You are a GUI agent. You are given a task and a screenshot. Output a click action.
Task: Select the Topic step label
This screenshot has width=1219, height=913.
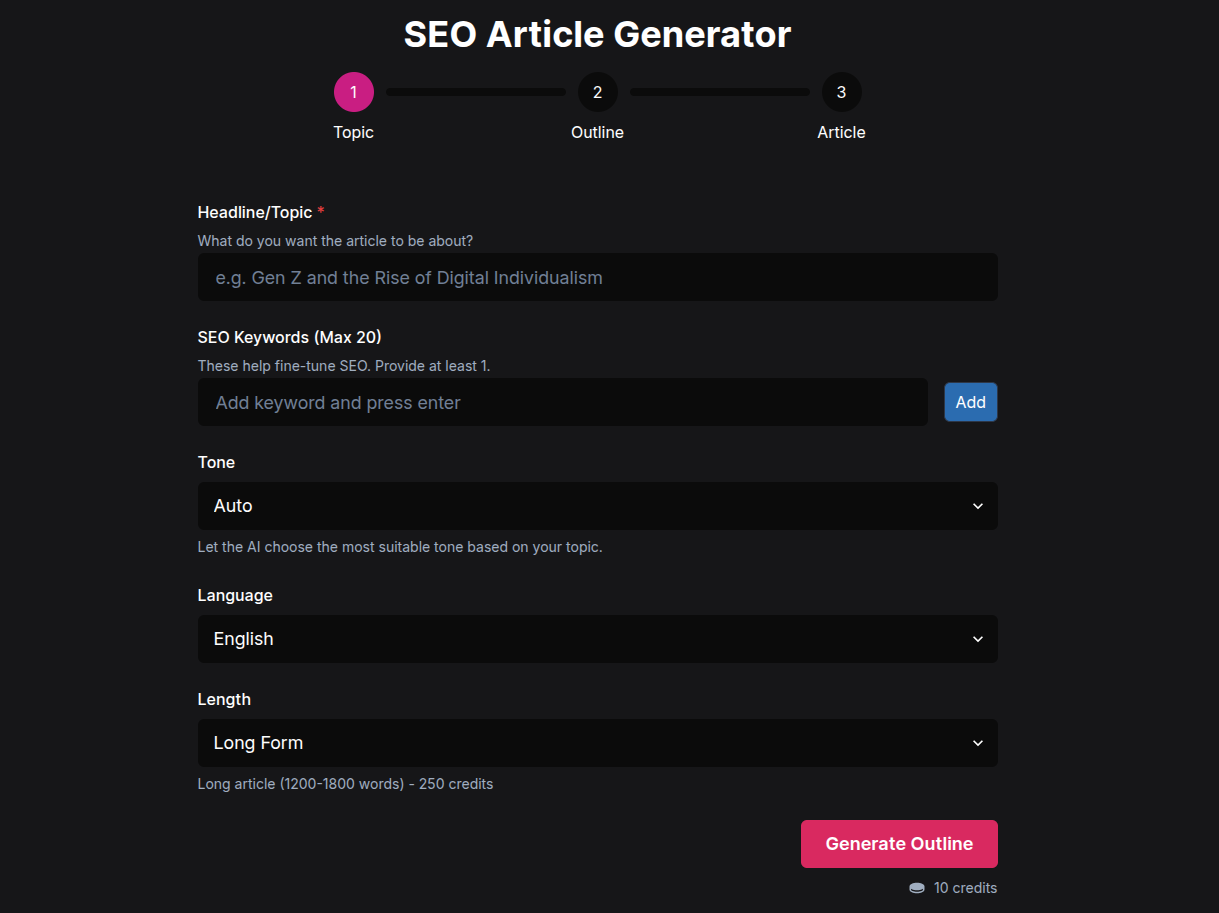coord(353,132)
